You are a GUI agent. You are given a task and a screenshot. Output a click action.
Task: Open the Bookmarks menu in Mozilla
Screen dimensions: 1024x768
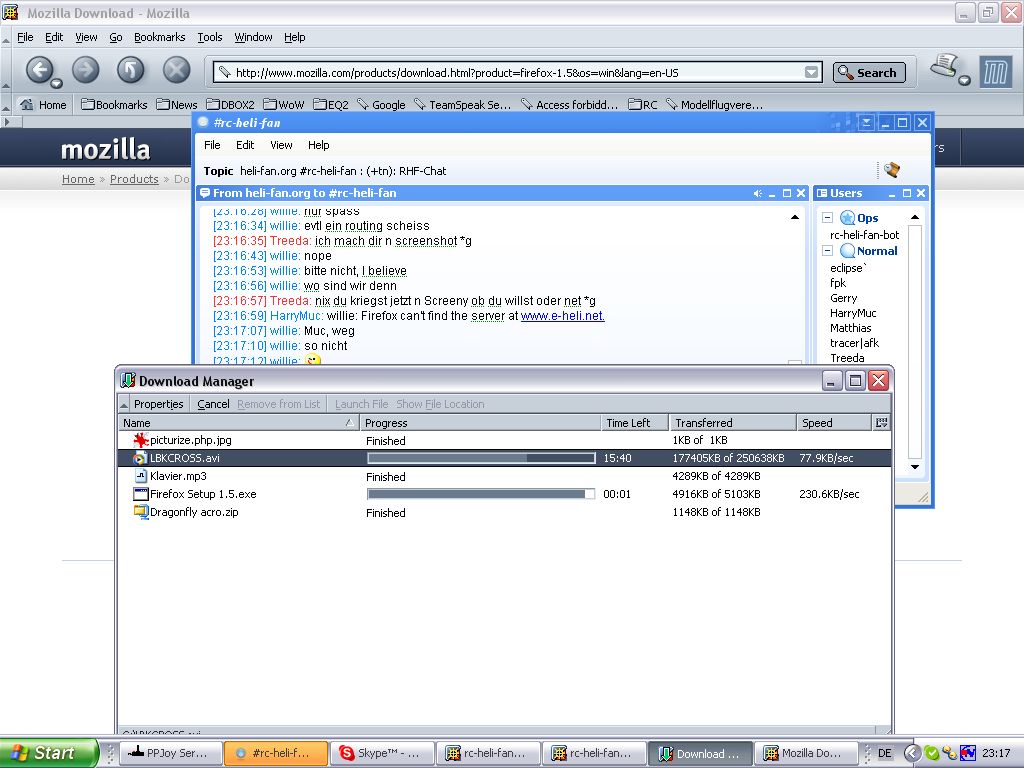click(x=159, y=37)
